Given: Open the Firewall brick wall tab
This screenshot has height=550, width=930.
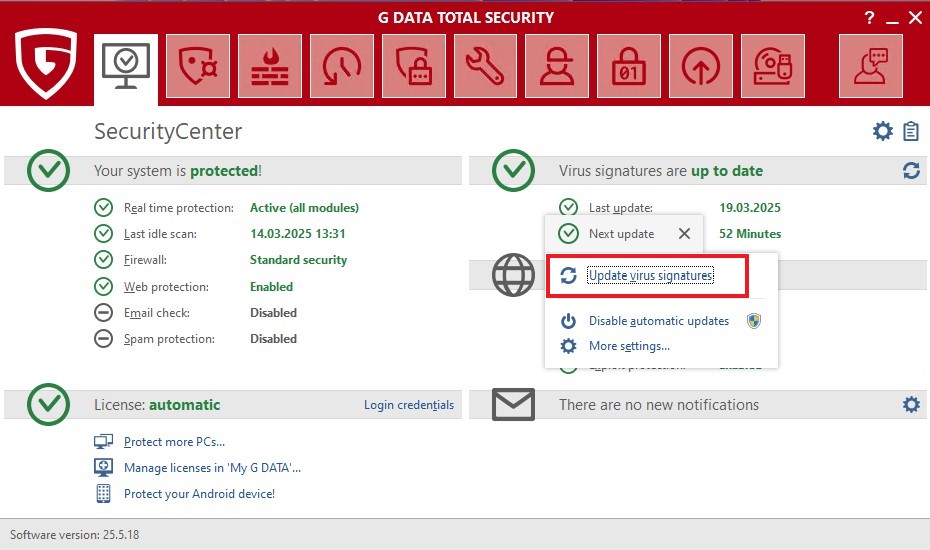Looking at the screenshot, I should pos(270,66).
